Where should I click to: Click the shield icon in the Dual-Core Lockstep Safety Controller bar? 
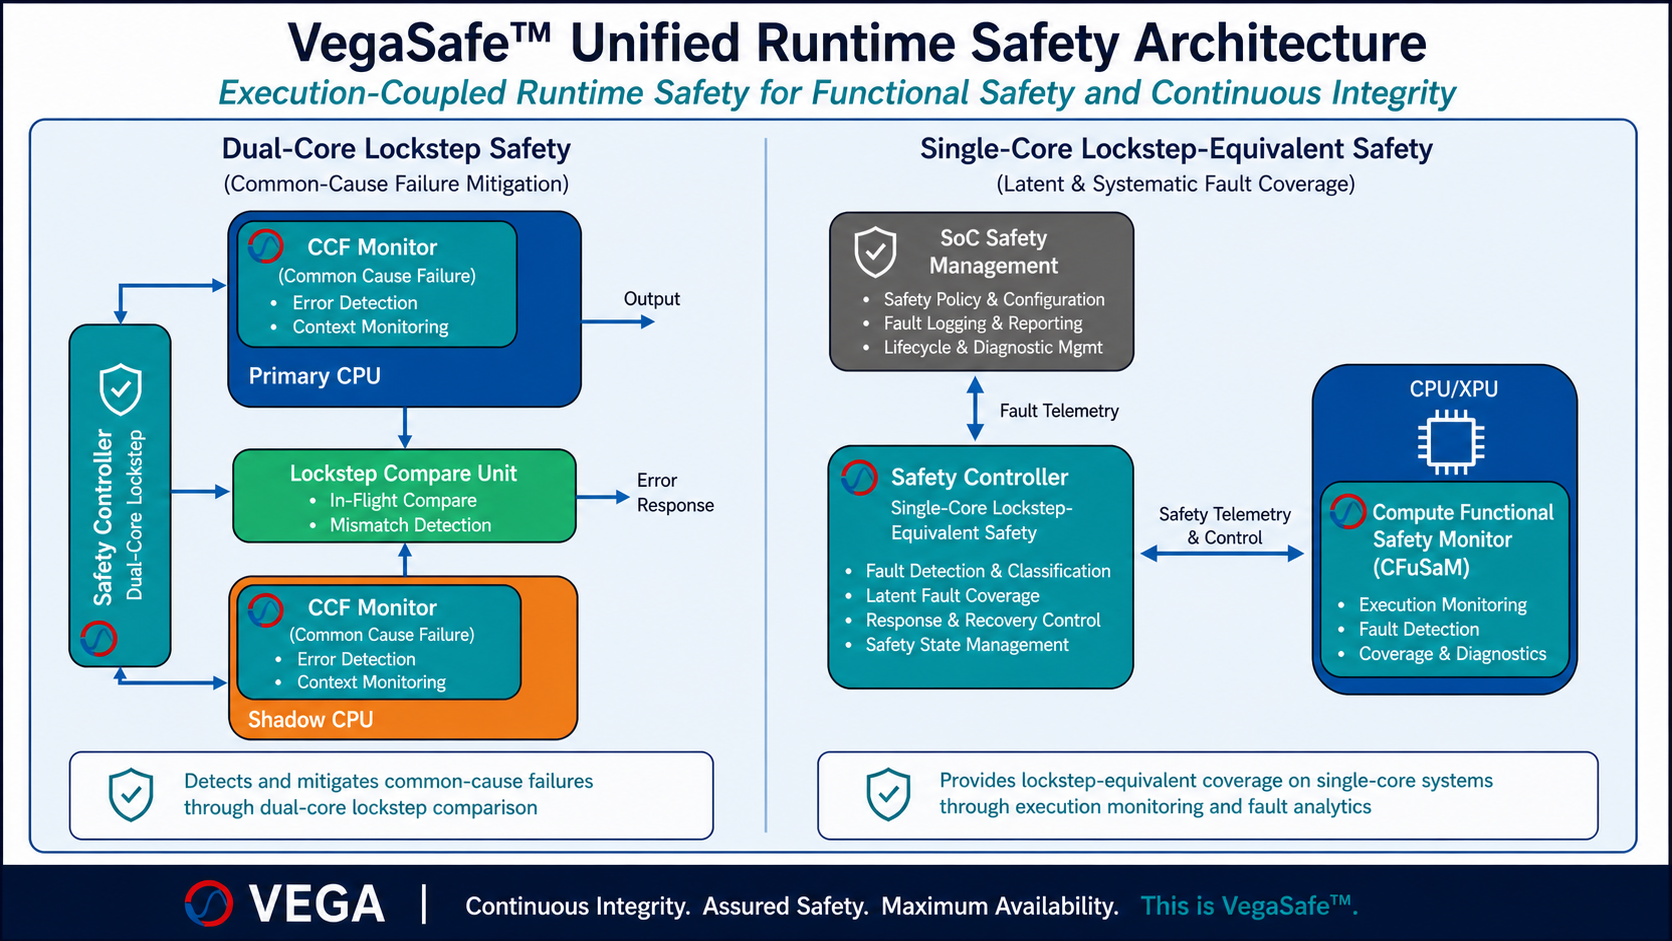121,389
